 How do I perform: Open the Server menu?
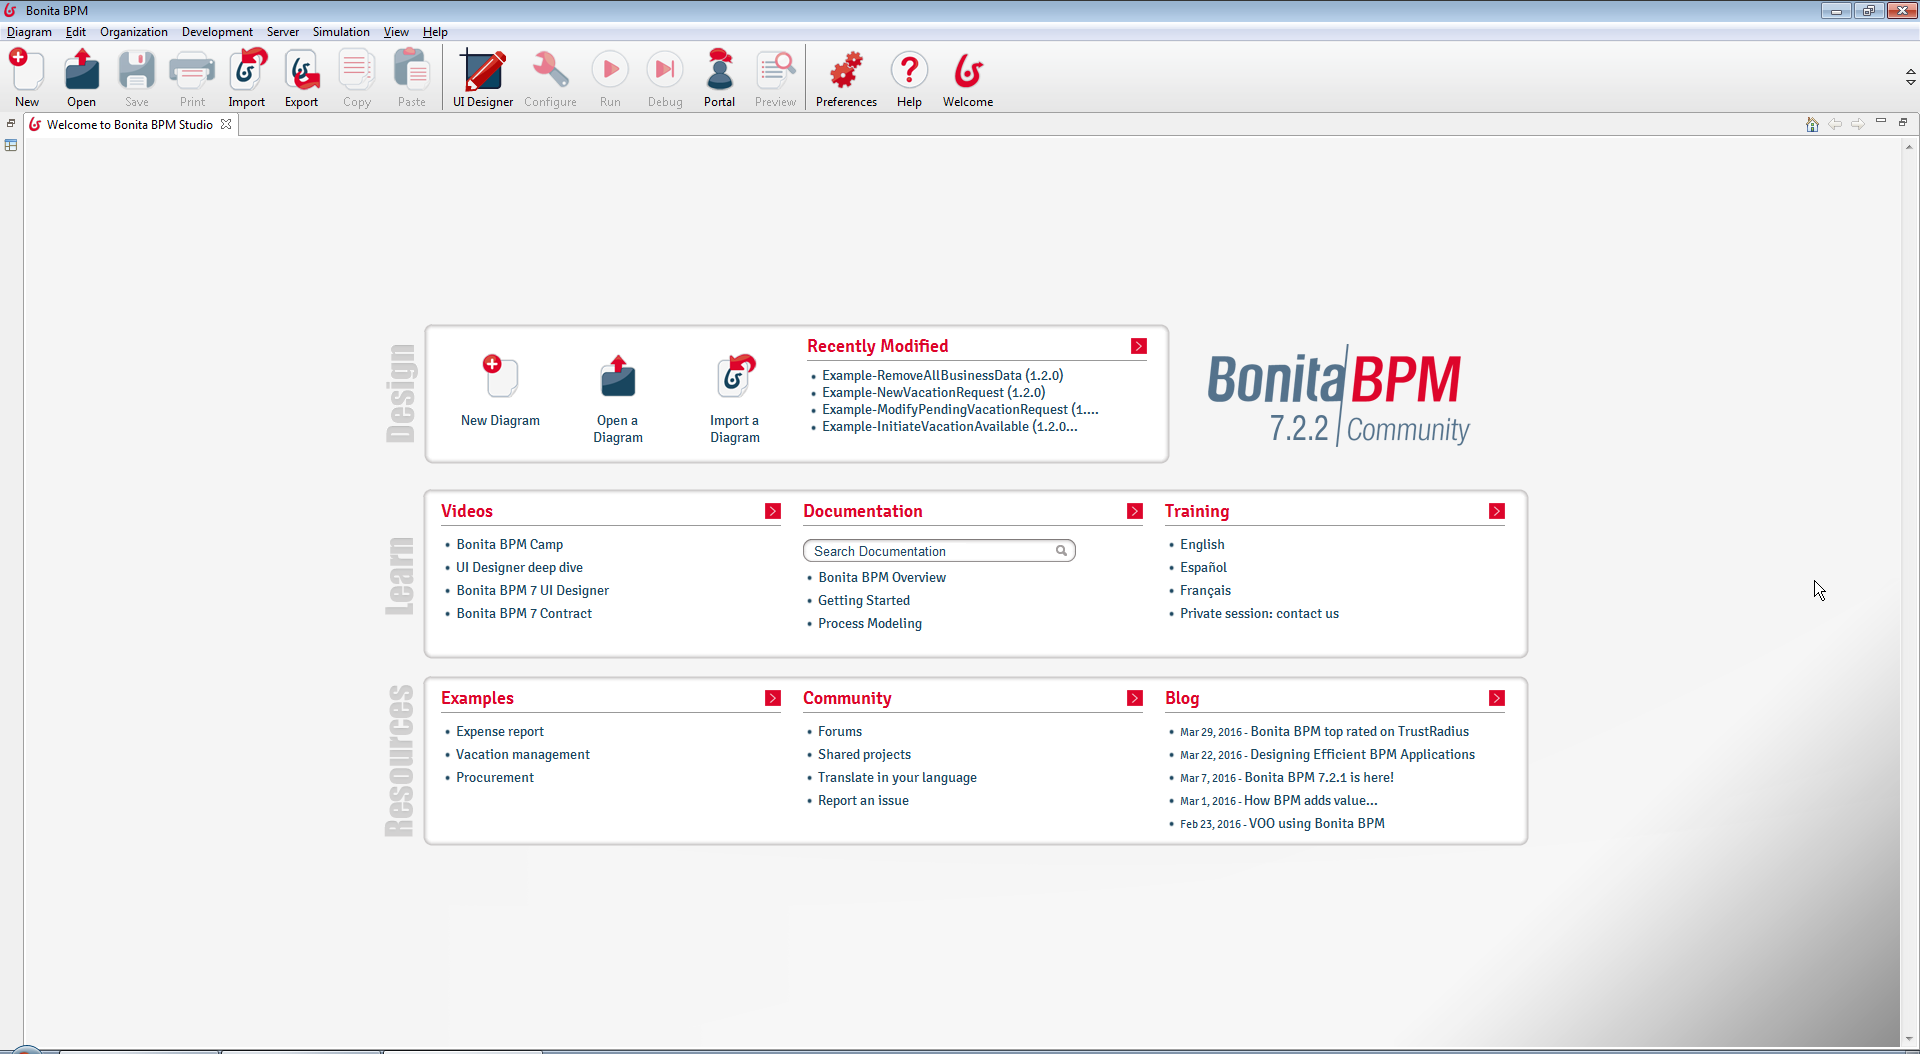[283, 32]
